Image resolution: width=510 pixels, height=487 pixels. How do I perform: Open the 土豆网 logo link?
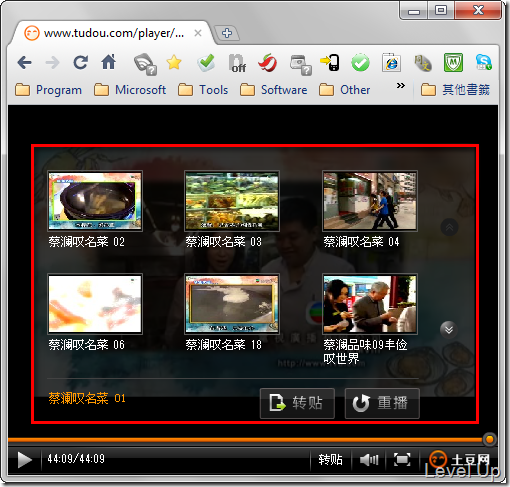pos(460,460)
